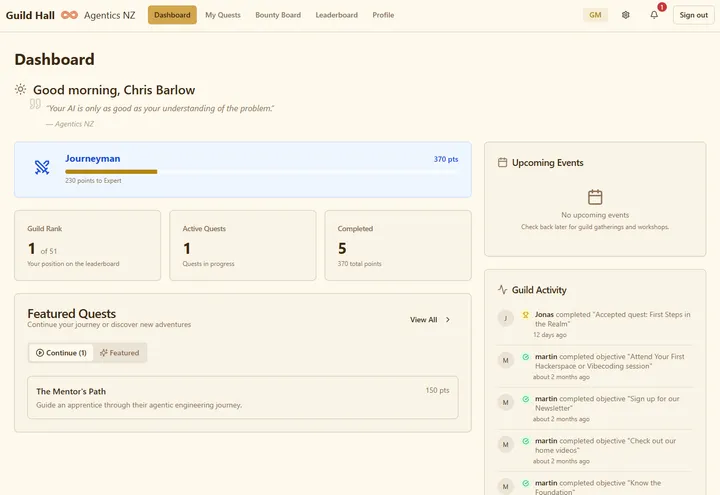
Task: Click the J avatar for Jonas
Action: (506, 318)
